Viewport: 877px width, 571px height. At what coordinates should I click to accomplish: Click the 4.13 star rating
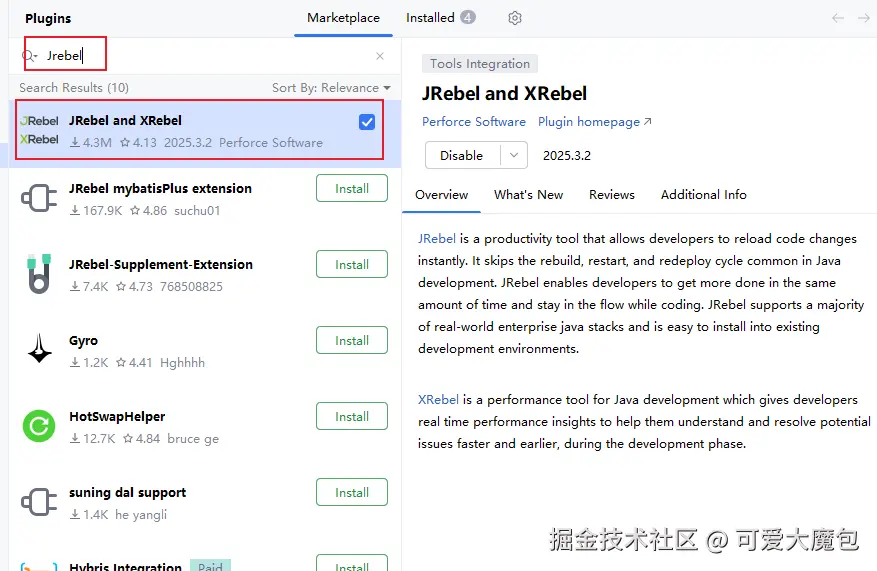coord(139,143)
